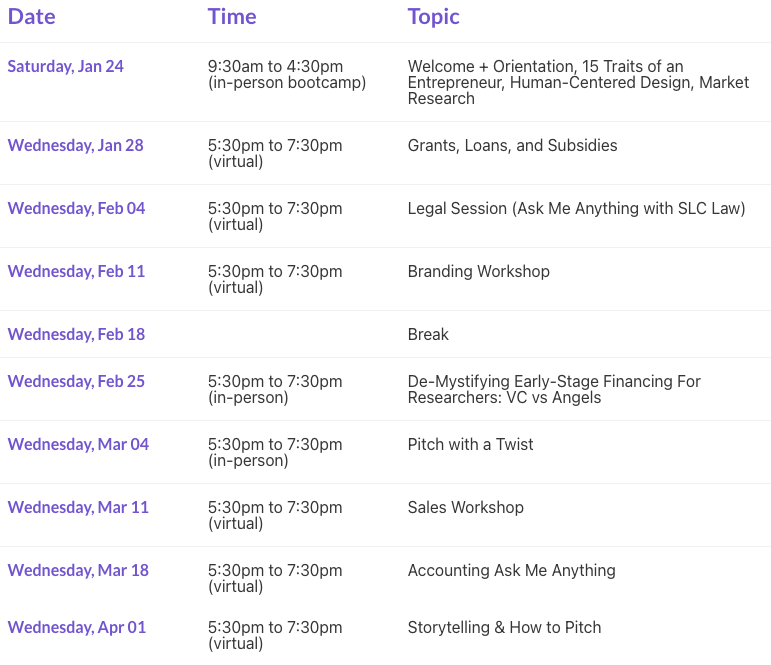The height and width of the screenshot is (665, 771).
Task: Click the Wednesday, Mar 04 date
Action: [x=78, y=445]
